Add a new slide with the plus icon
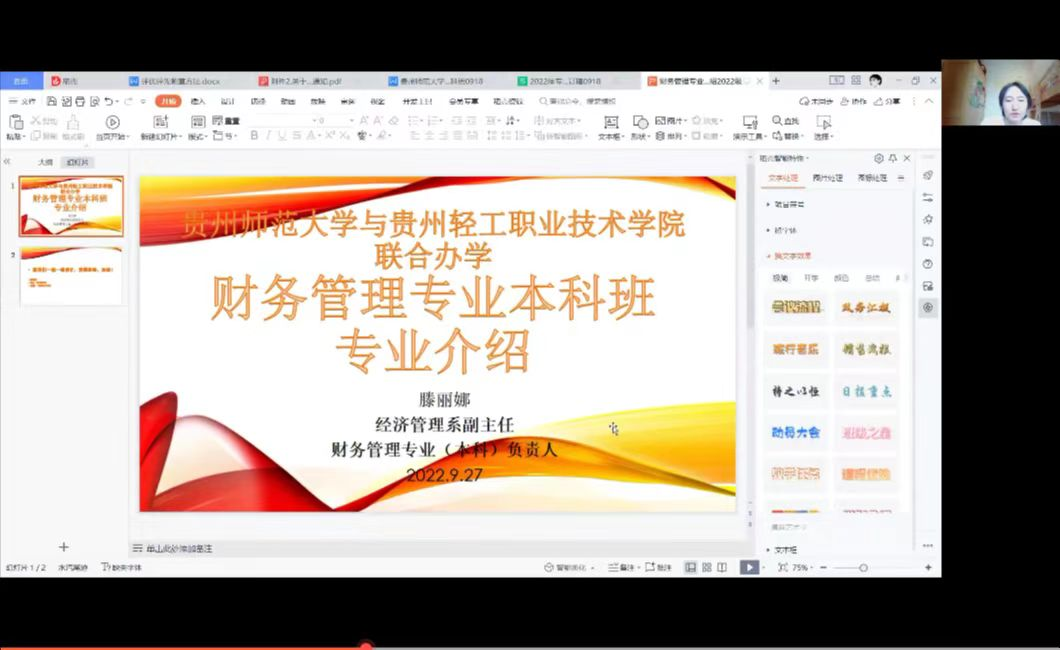 [x=64, y=547]
